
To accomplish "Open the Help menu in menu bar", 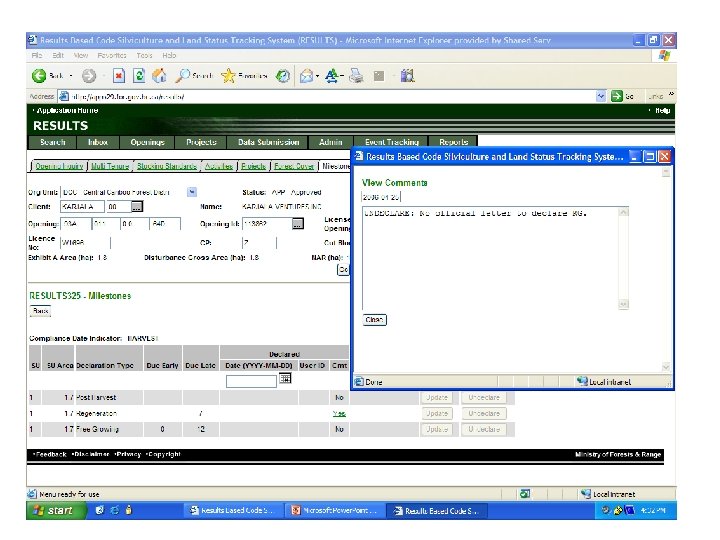I will pos(169,55).
